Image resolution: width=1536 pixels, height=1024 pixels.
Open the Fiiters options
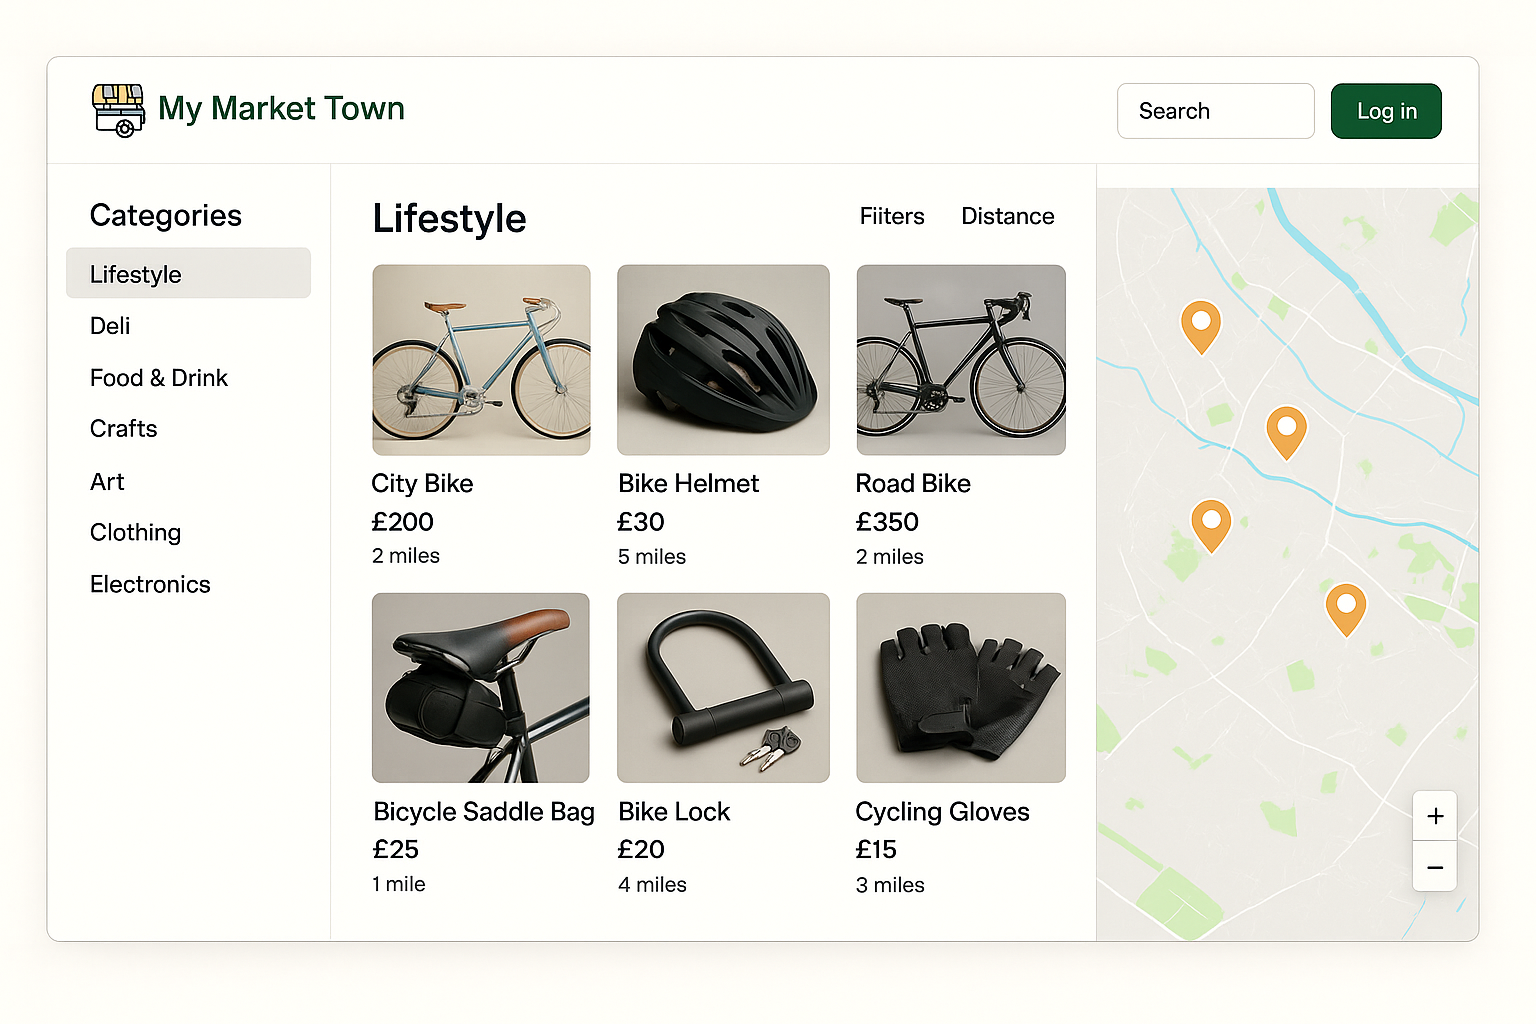tap(891, 216)
